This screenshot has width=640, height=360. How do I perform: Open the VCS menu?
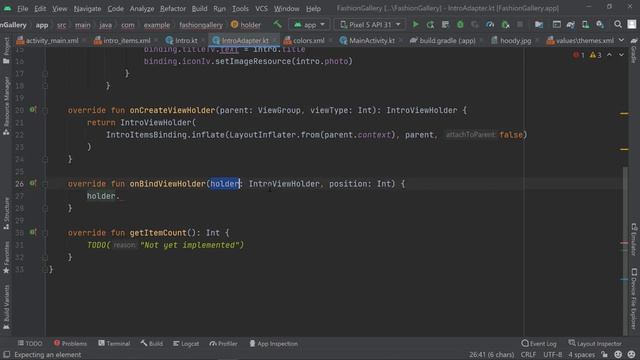(x=261, y=9)
